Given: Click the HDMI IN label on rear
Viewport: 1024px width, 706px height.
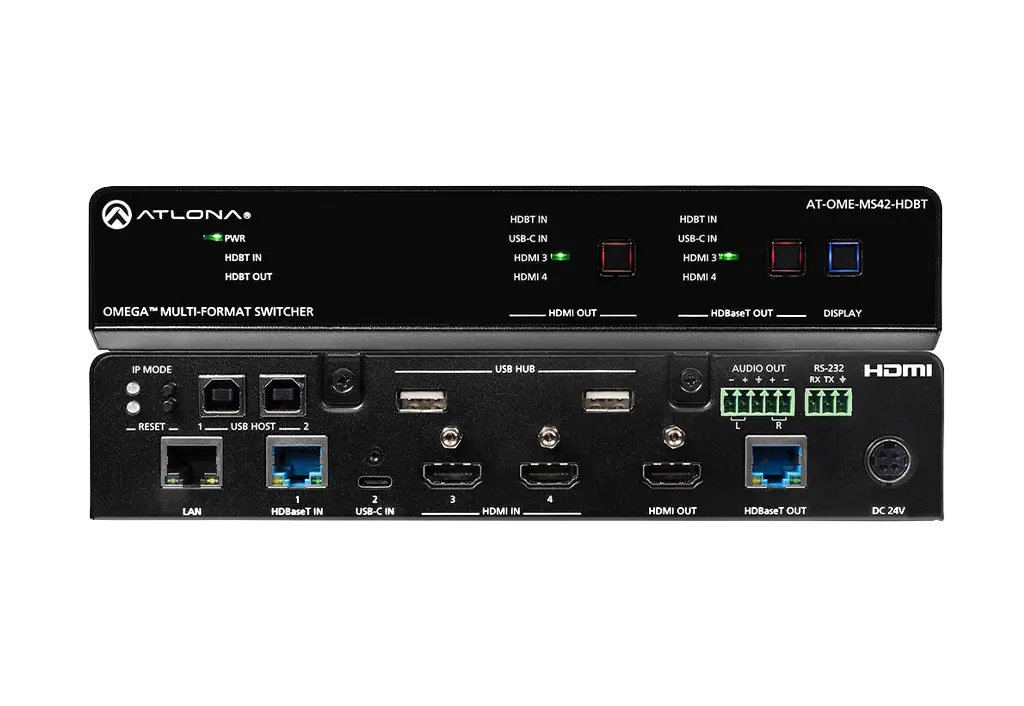Looking at the screenshot, I should tap(501, 511).
